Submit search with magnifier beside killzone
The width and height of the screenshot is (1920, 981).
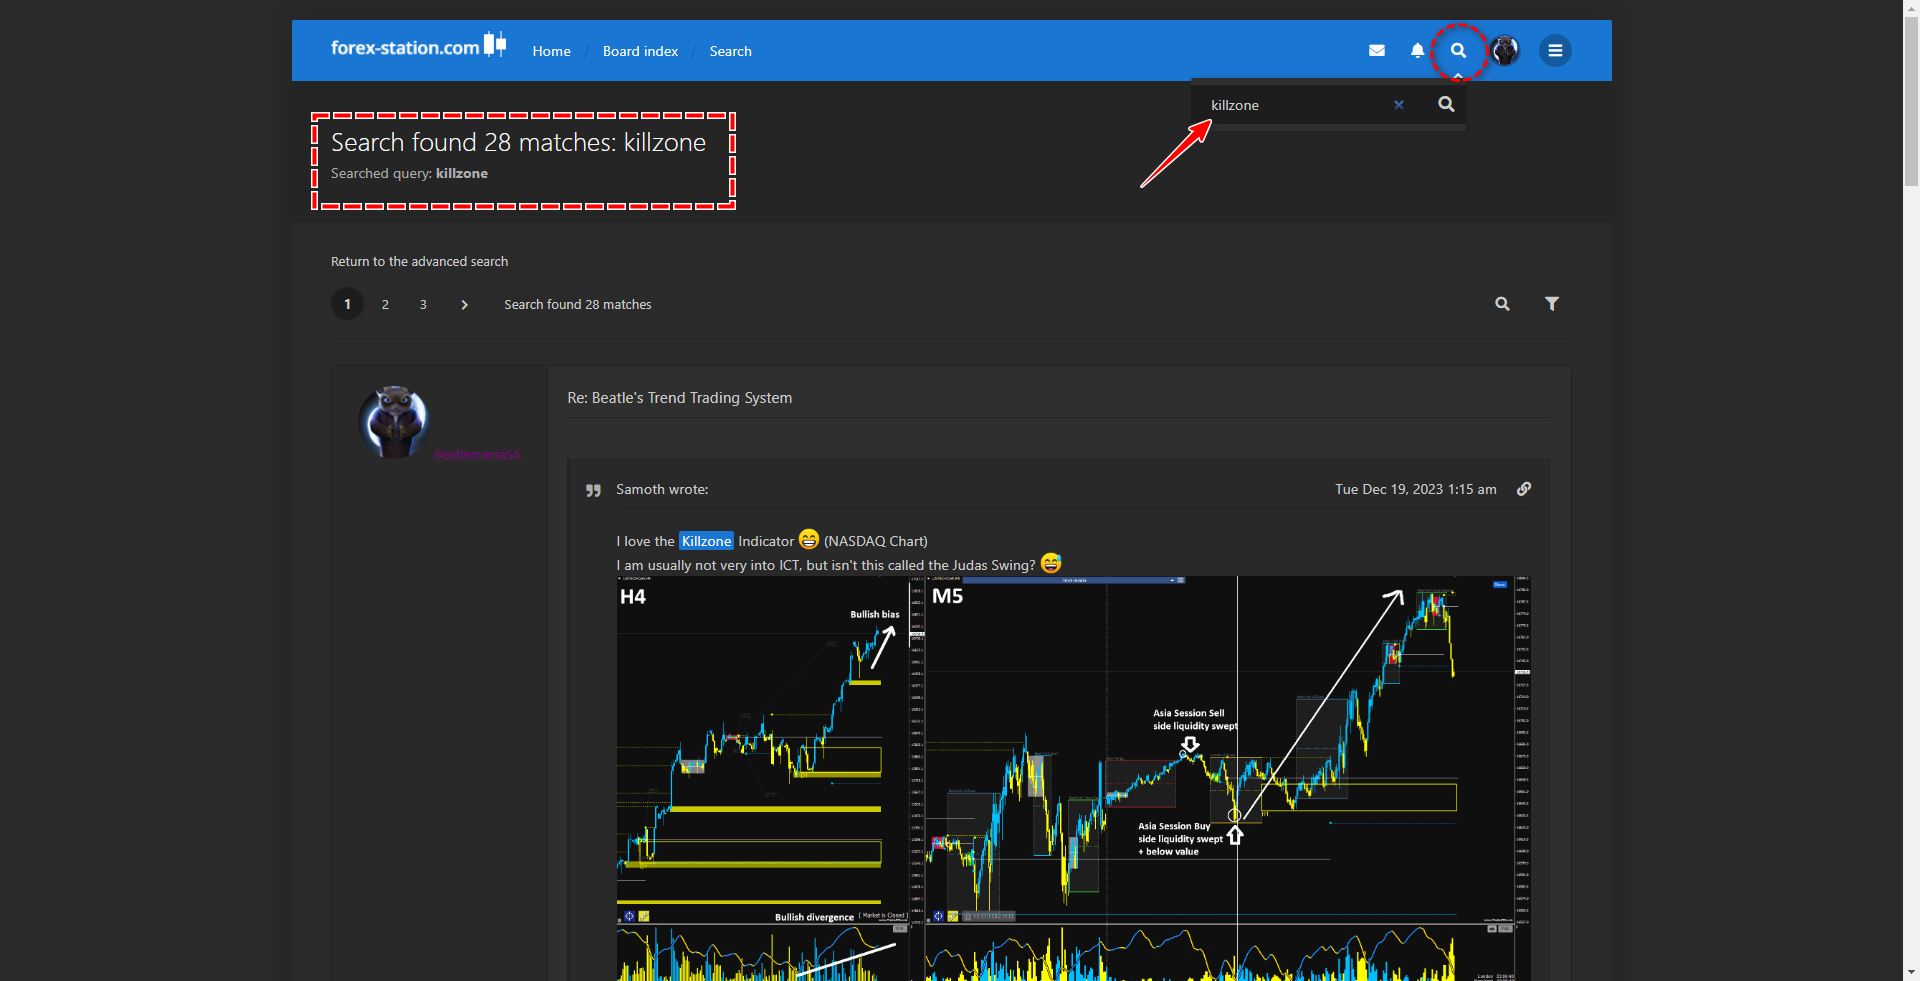click(1446, 104)
